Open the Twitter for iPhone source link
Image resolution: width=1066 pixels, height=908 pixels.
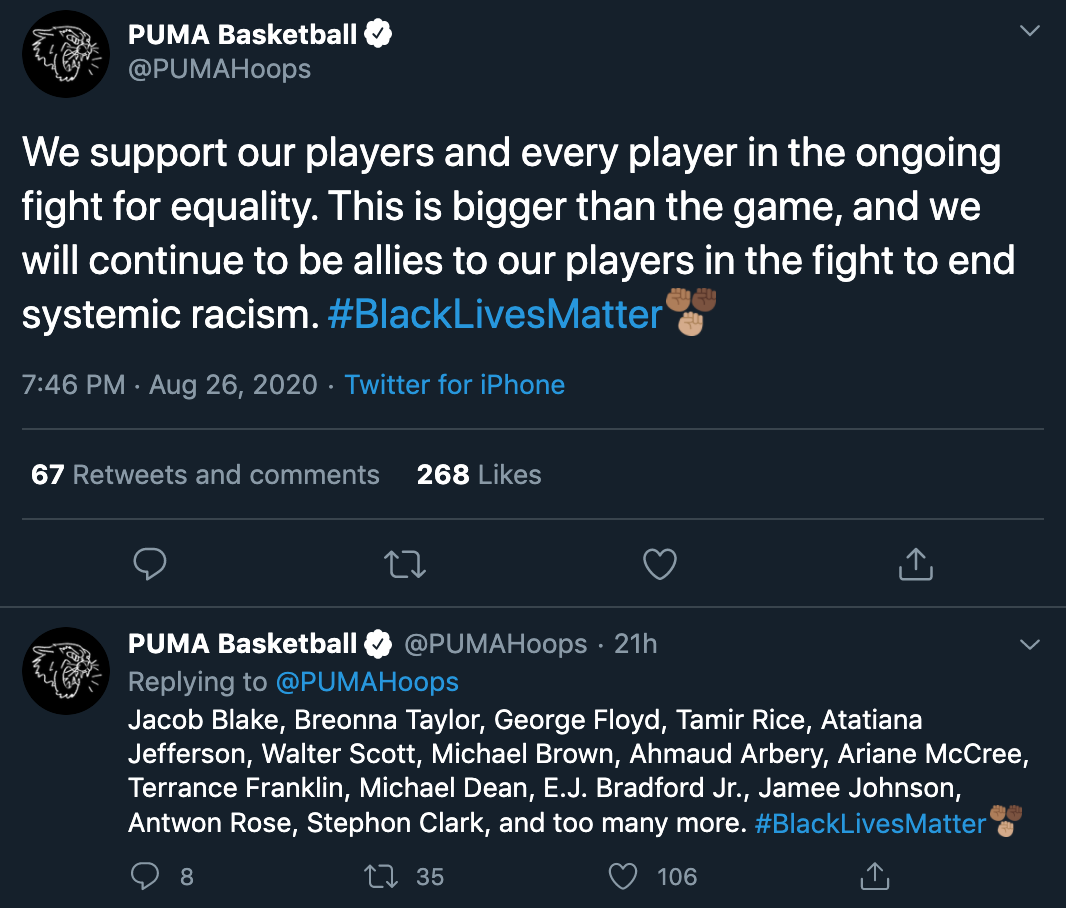455,385
